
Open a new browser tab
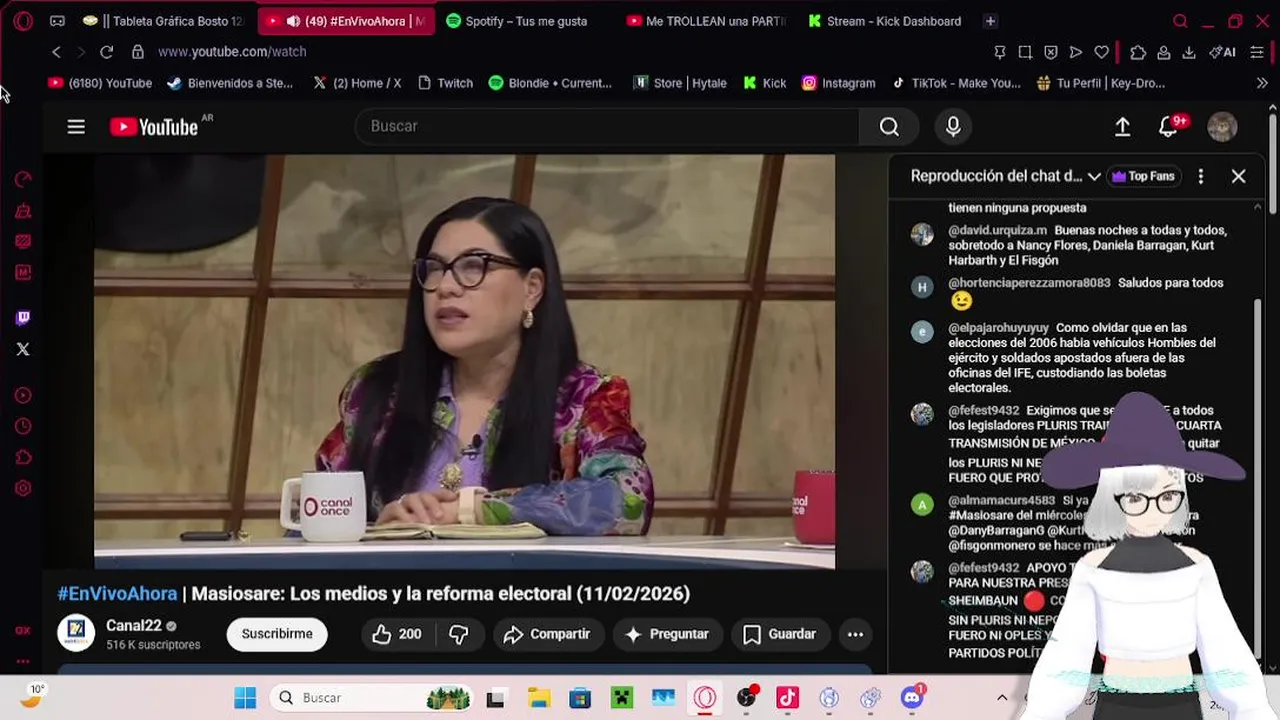click(990, 21)
